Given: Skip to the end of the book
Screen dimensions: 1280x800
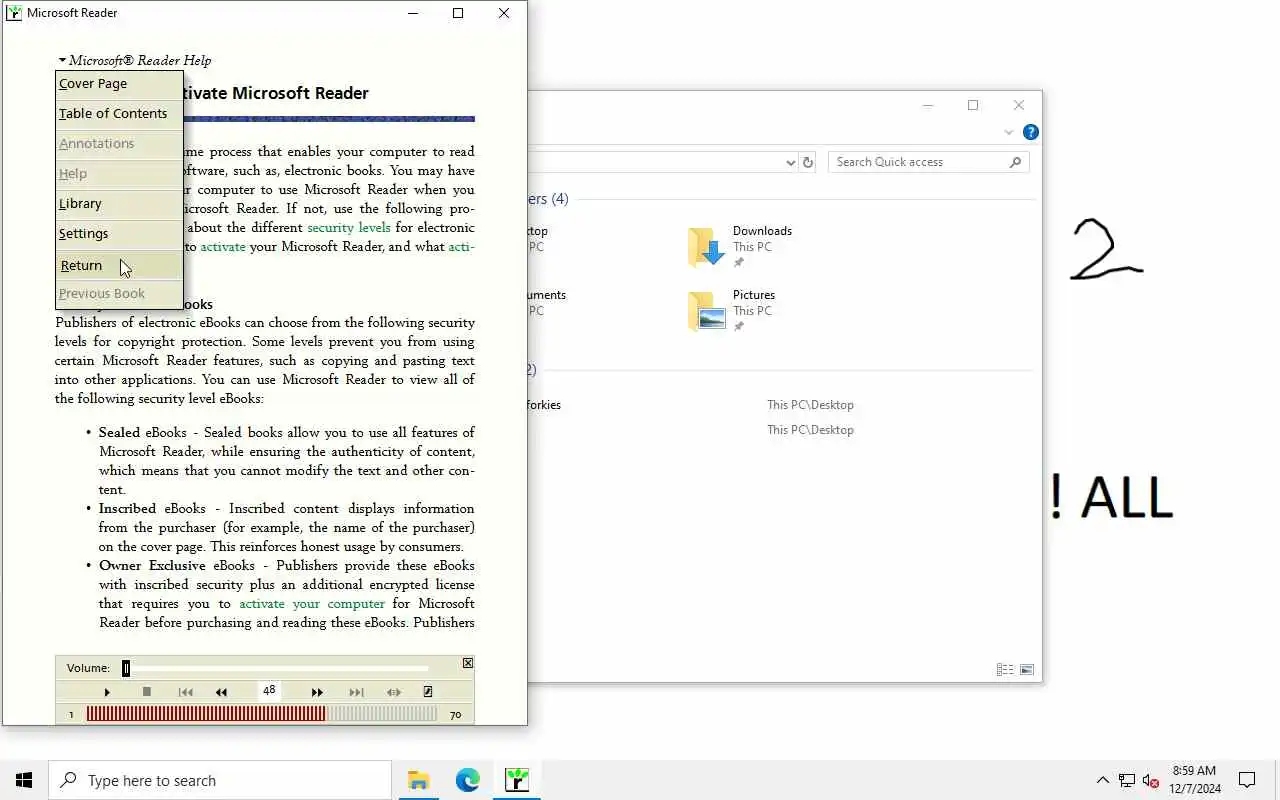Looking at the screenshot, I should 356,692.
